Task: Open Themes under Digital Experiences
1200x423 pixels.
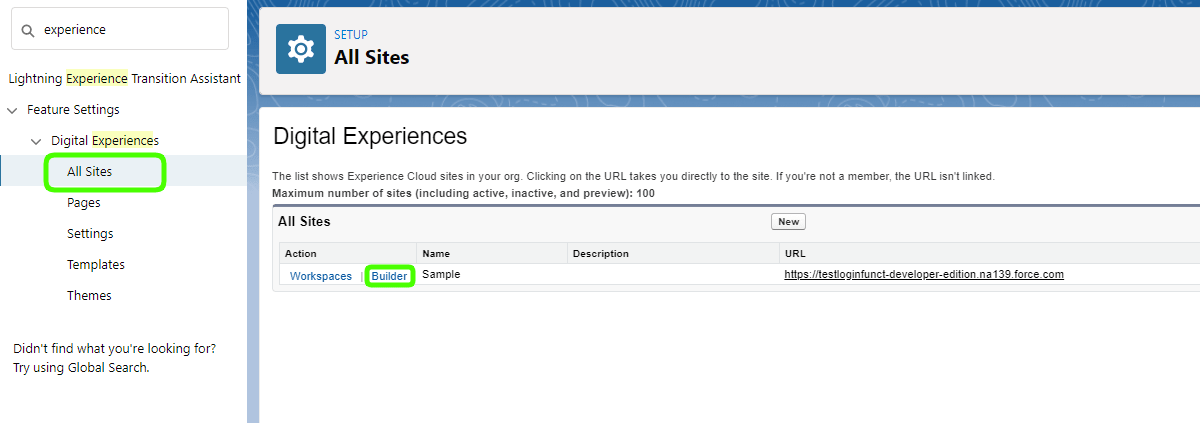Action: (x=89, y=296)
